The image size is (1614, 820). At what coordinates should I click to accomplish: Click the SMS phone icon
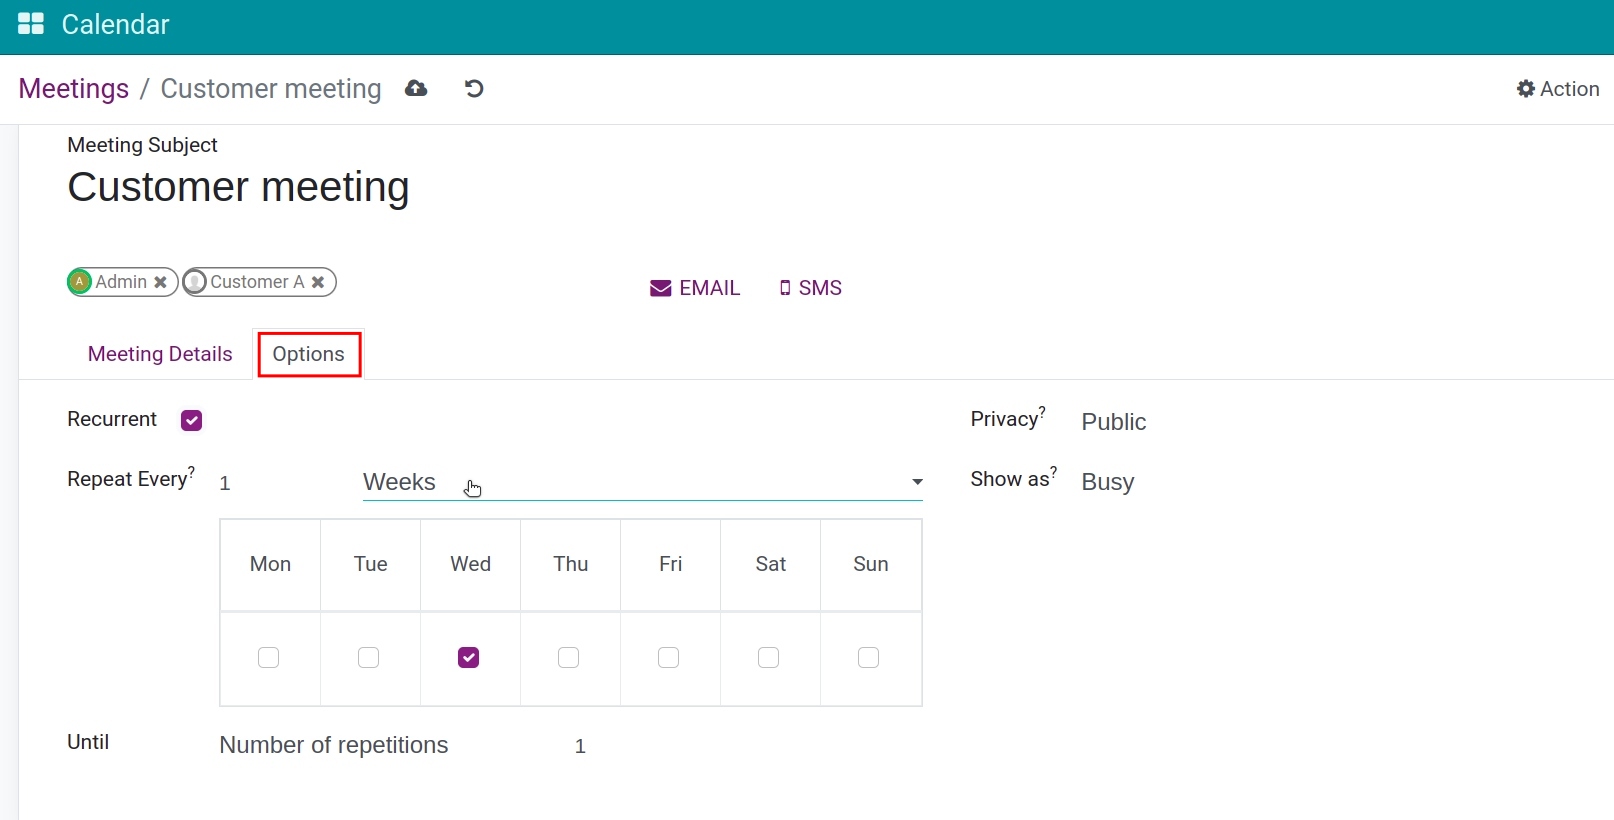tap(785, 289)
